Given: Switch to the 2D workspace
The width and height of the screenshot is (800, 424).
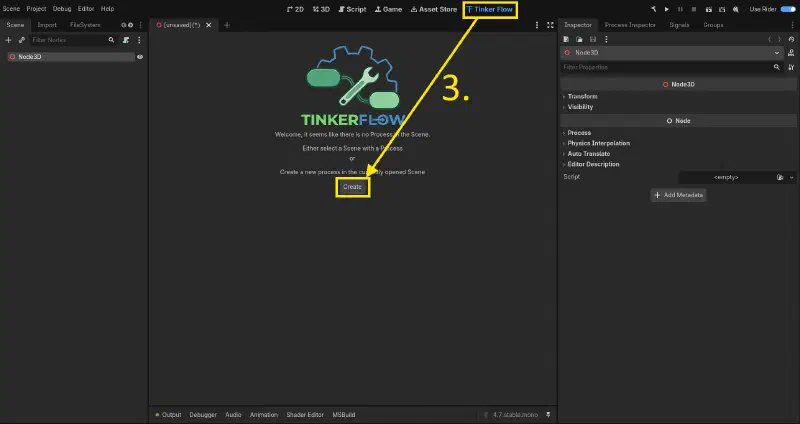Looking at the screenshot, I should (295, 9).
